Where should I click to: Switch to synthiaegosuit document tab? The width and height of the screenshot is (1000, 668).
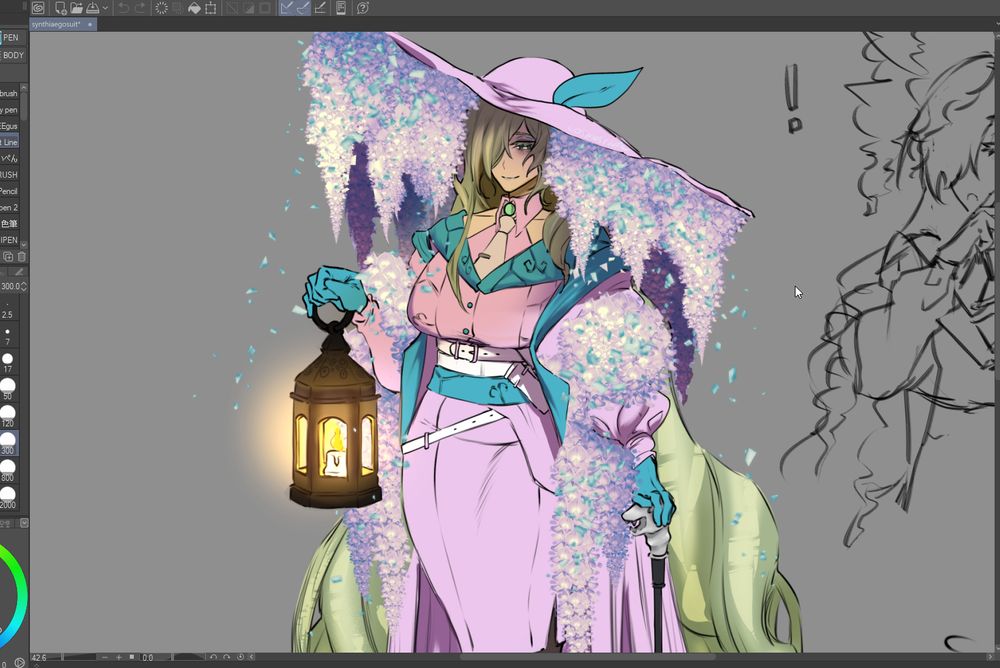(63, 24)
